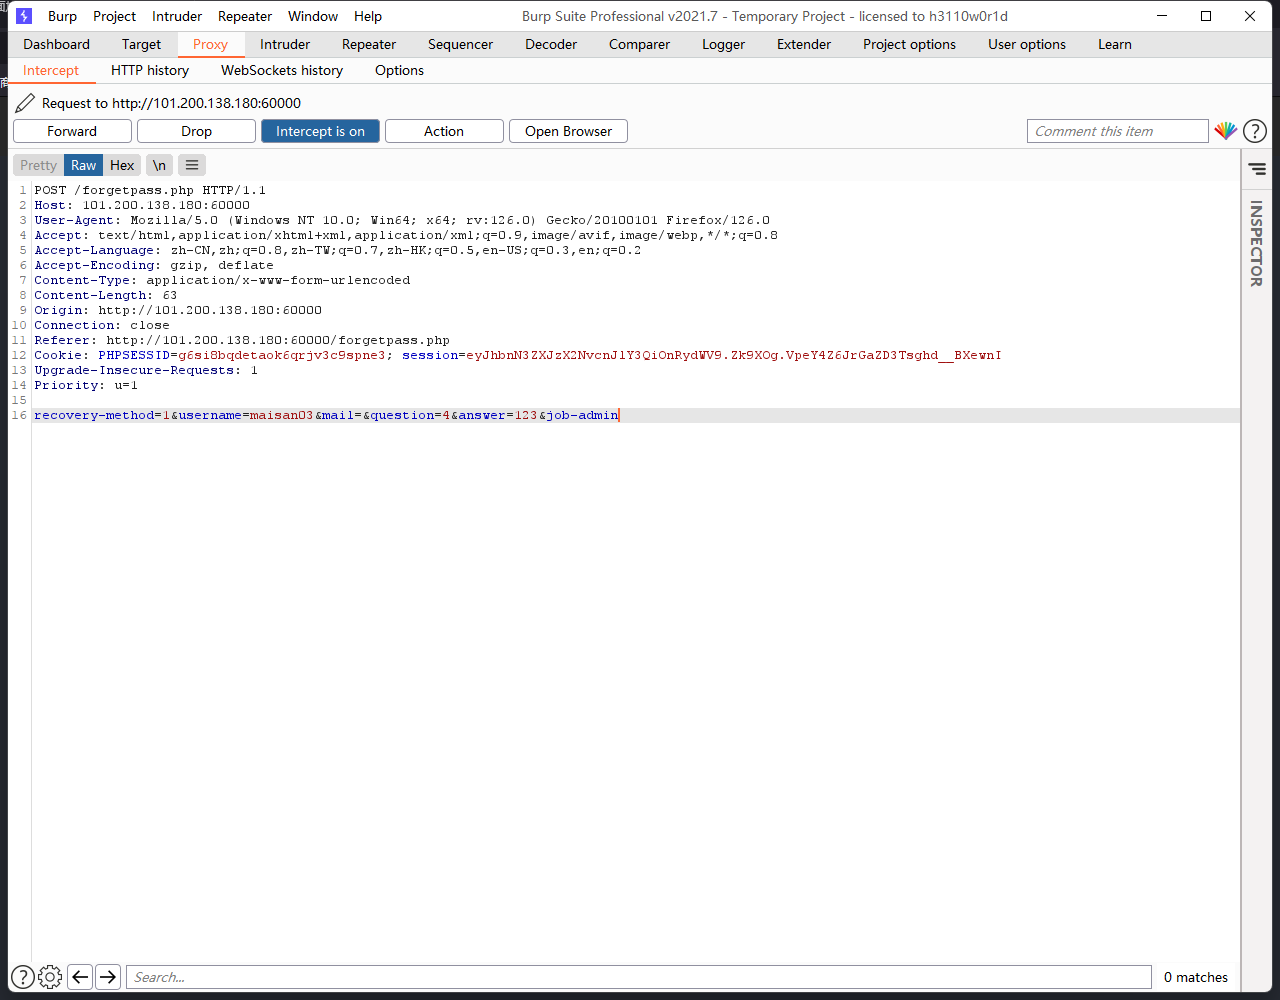
Task: Click the Drop button
Action: [196, 131]
